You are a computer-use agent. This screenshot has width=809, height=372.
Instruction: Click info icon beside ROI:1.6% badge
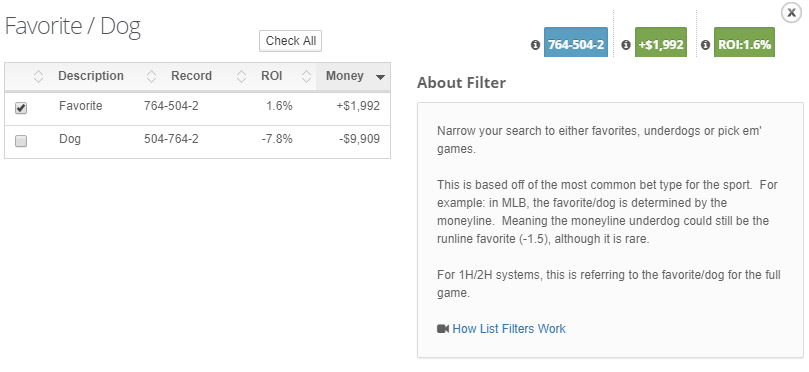click(705, 45)
